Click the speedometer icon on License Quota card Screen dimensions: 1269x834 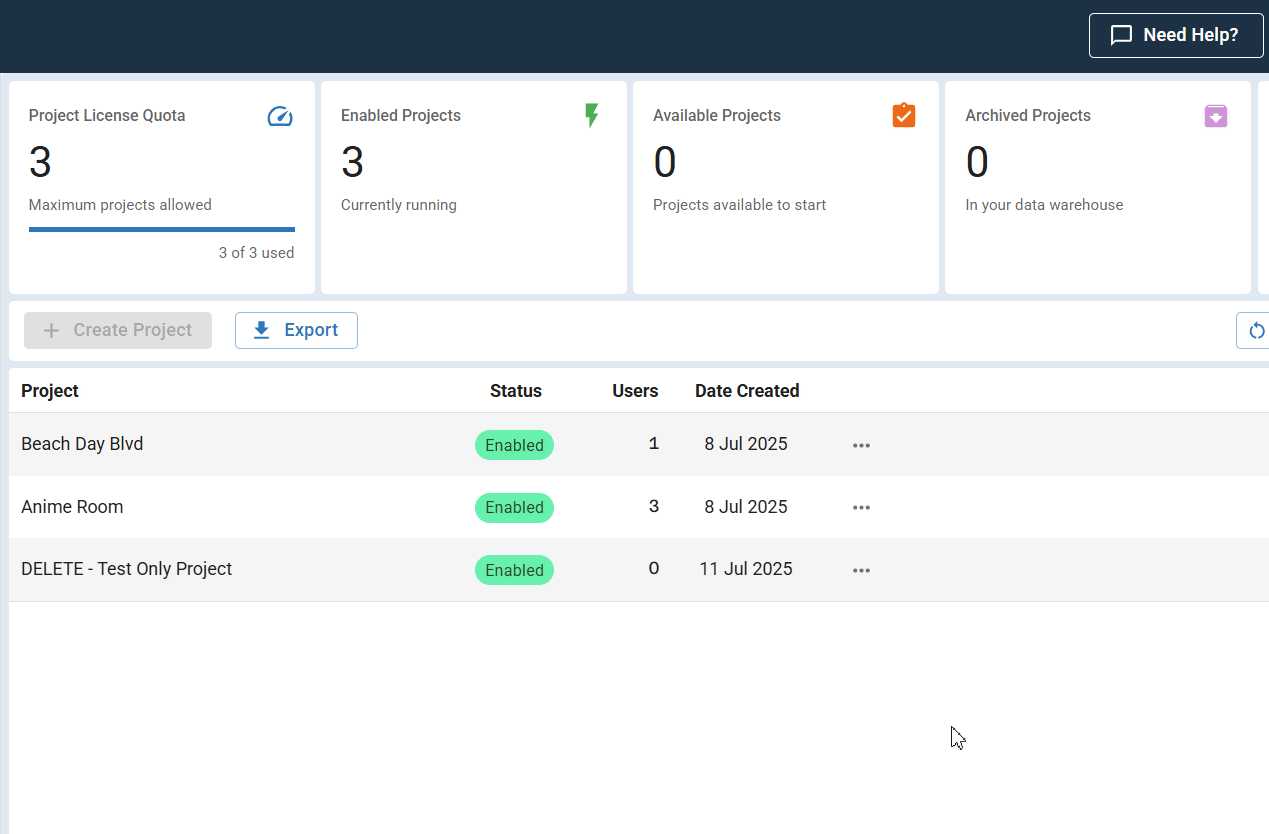click(x=280, y=117)
